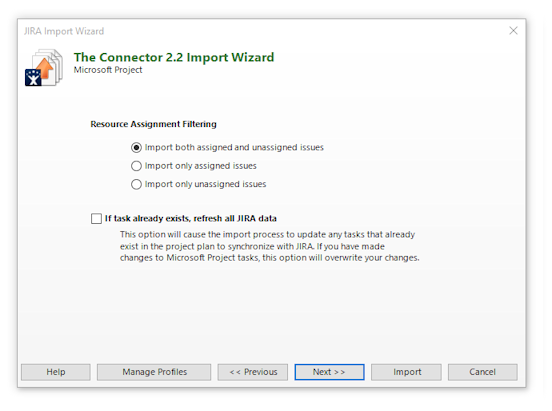Start the import with the Import button
552x411 pixels.
coord(406,372)
